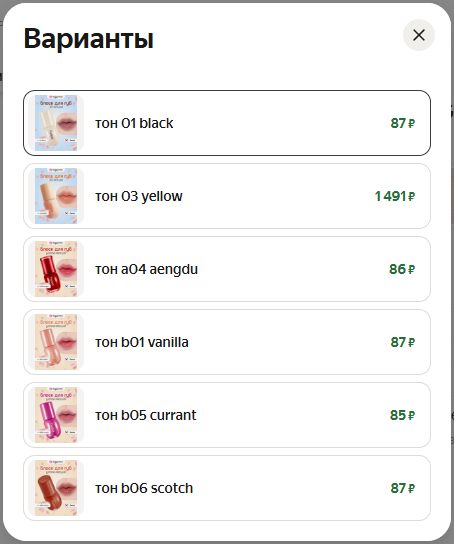Click the 01 black lip gloss thumbnail
Screen dimensions: 454x544
(x=56, y=123)
